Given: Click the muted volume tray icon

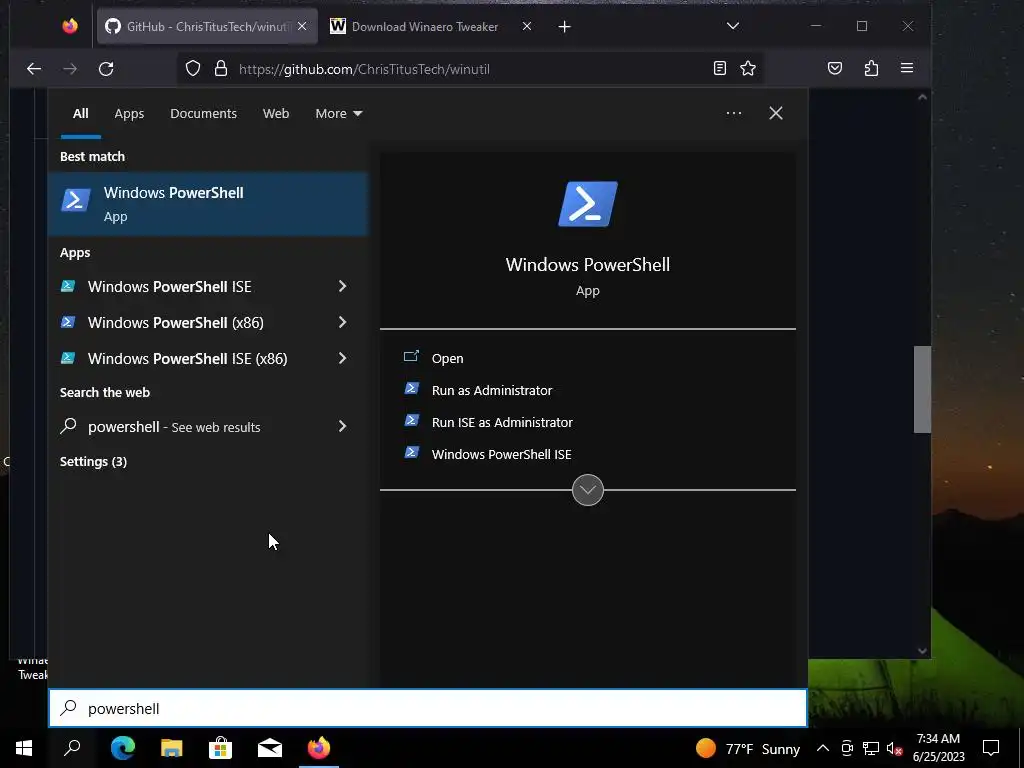Looking at the screenshot, I should tap(894, 749).
